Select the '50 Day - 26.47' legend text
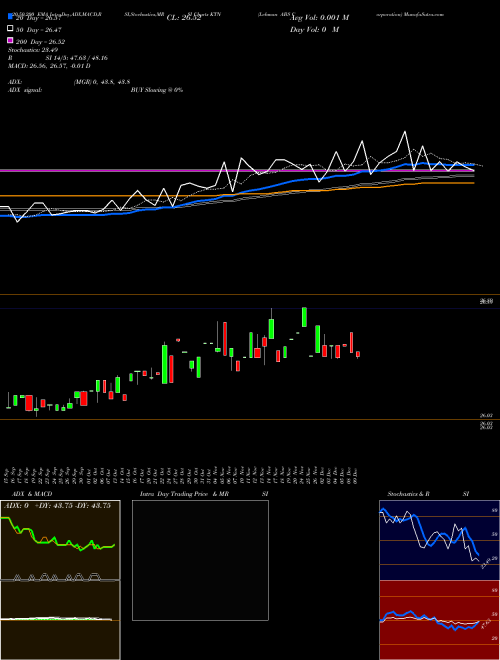The width and height of the screenshot is (500, 660). coord(38,30)
